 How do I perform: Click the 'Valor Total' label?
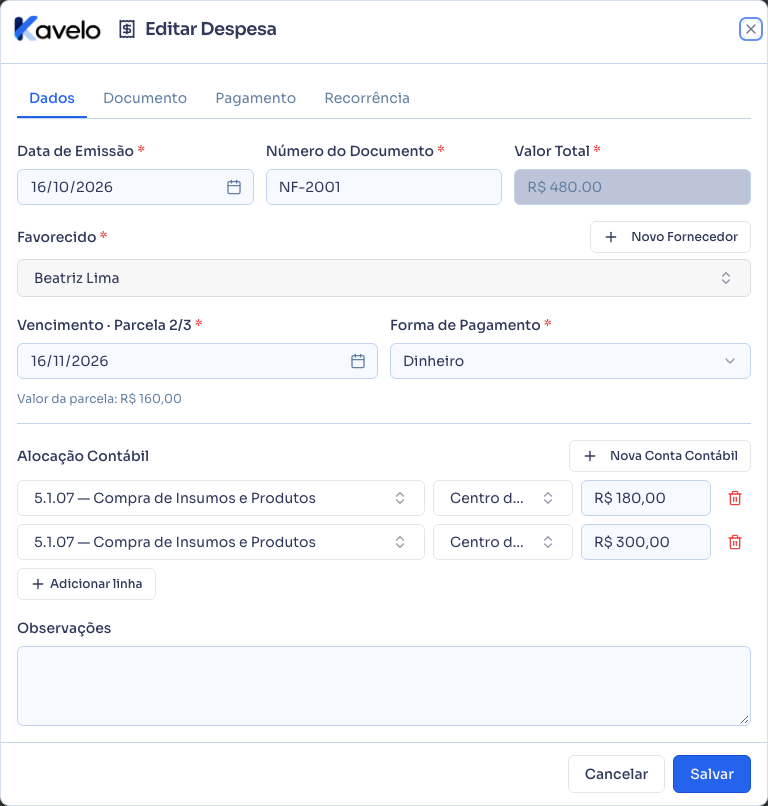552,151
